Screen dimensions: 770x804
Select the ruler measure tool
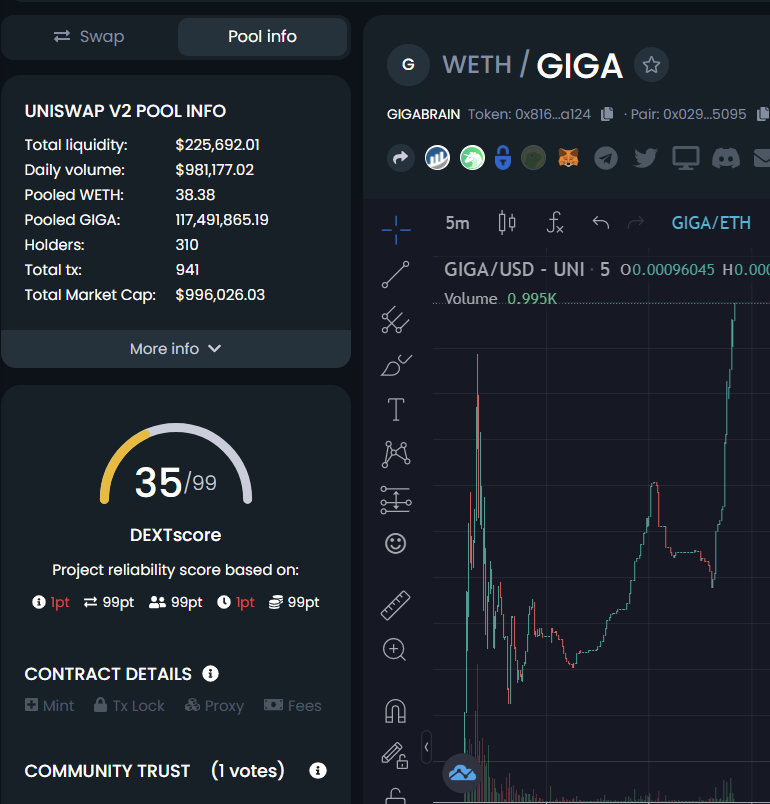pos(396,605)
